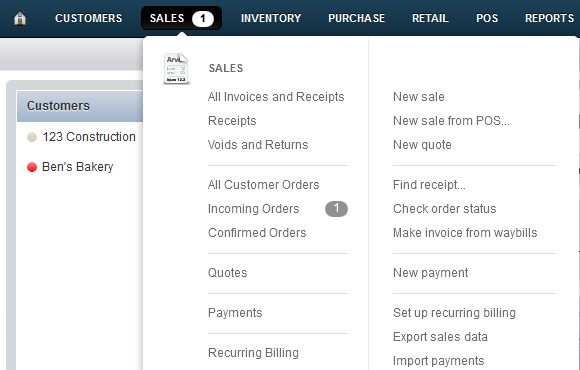
Task: Create a New quote
Action: click(422, 145)
